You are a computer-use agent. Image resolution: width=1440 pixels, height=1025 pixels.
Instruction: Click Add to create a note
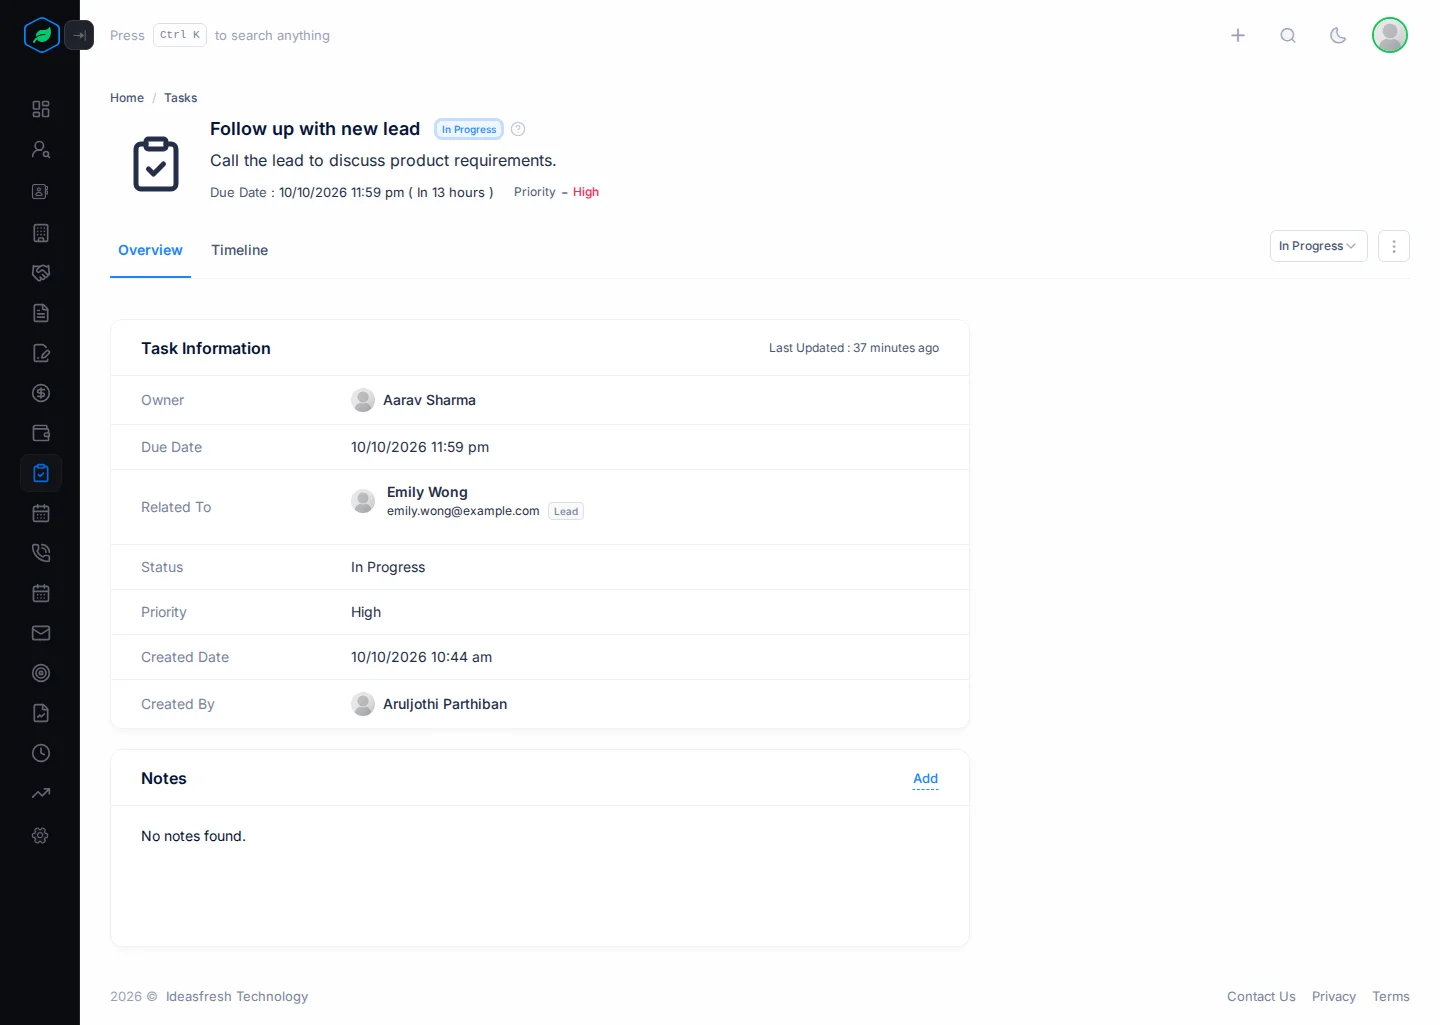tap(925, 779)
